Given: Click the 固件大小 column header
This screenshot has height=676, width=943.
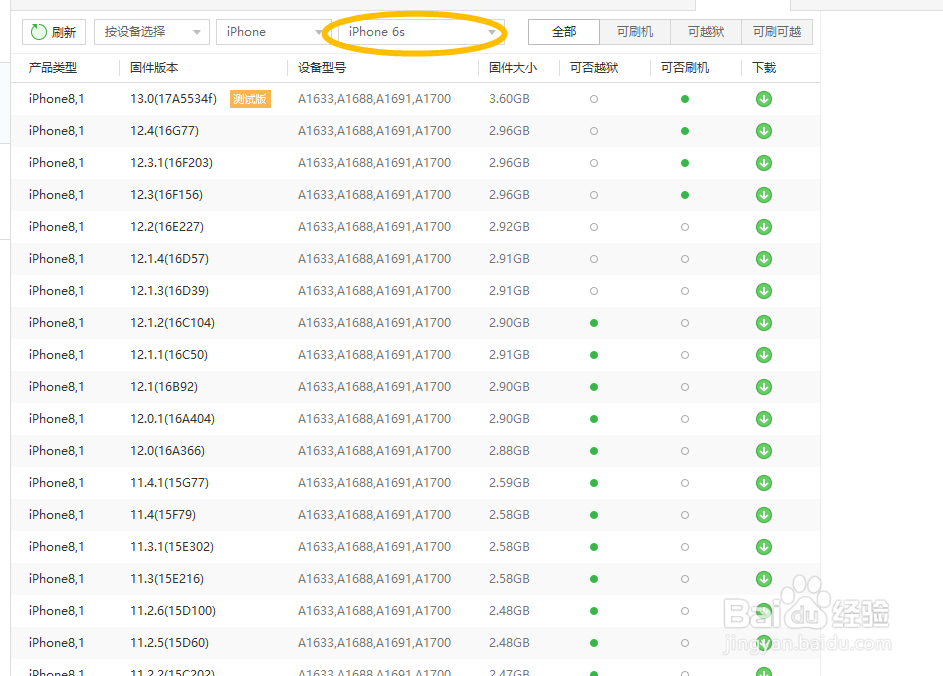Looking at the screenshot, I should [x=513, y=67].
